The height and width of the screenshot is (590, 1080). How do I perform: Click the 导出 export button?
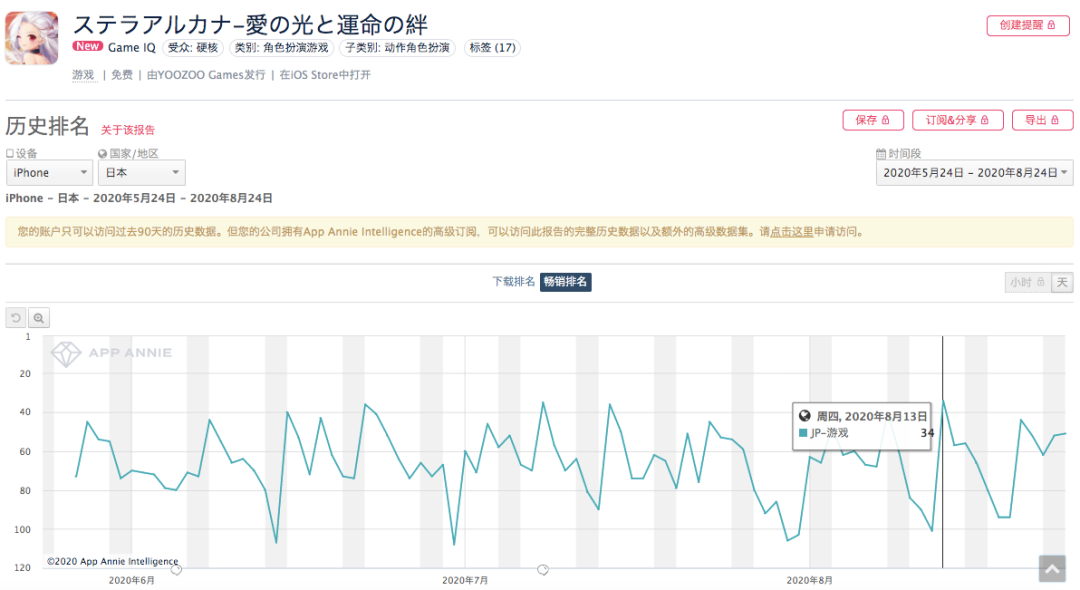1042,120
